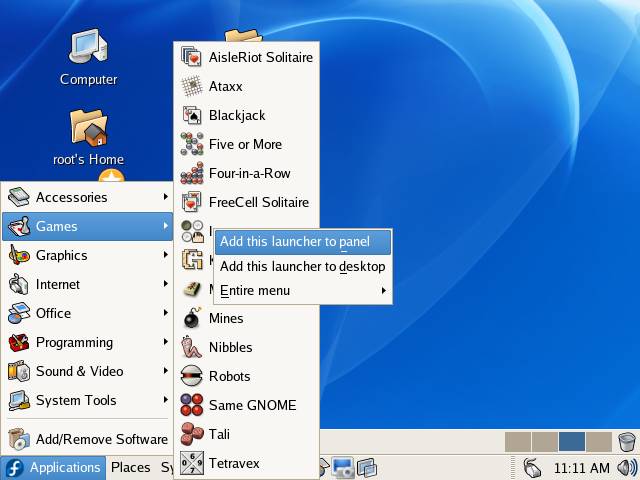Image resolution: width=640 pixels, height=480 pixels.
Task: Choose Add this launcher to desktop
Action: tap(302, 266)
